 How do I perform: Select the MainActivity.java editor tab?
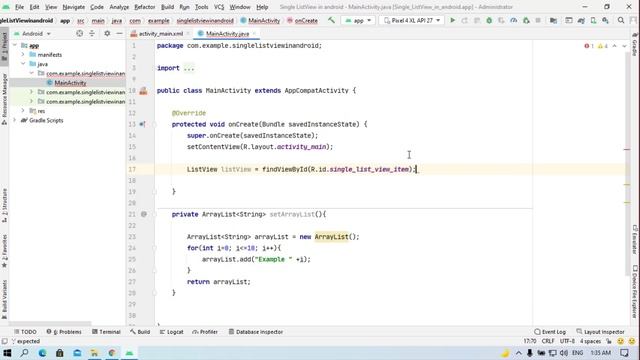[227, 33]
